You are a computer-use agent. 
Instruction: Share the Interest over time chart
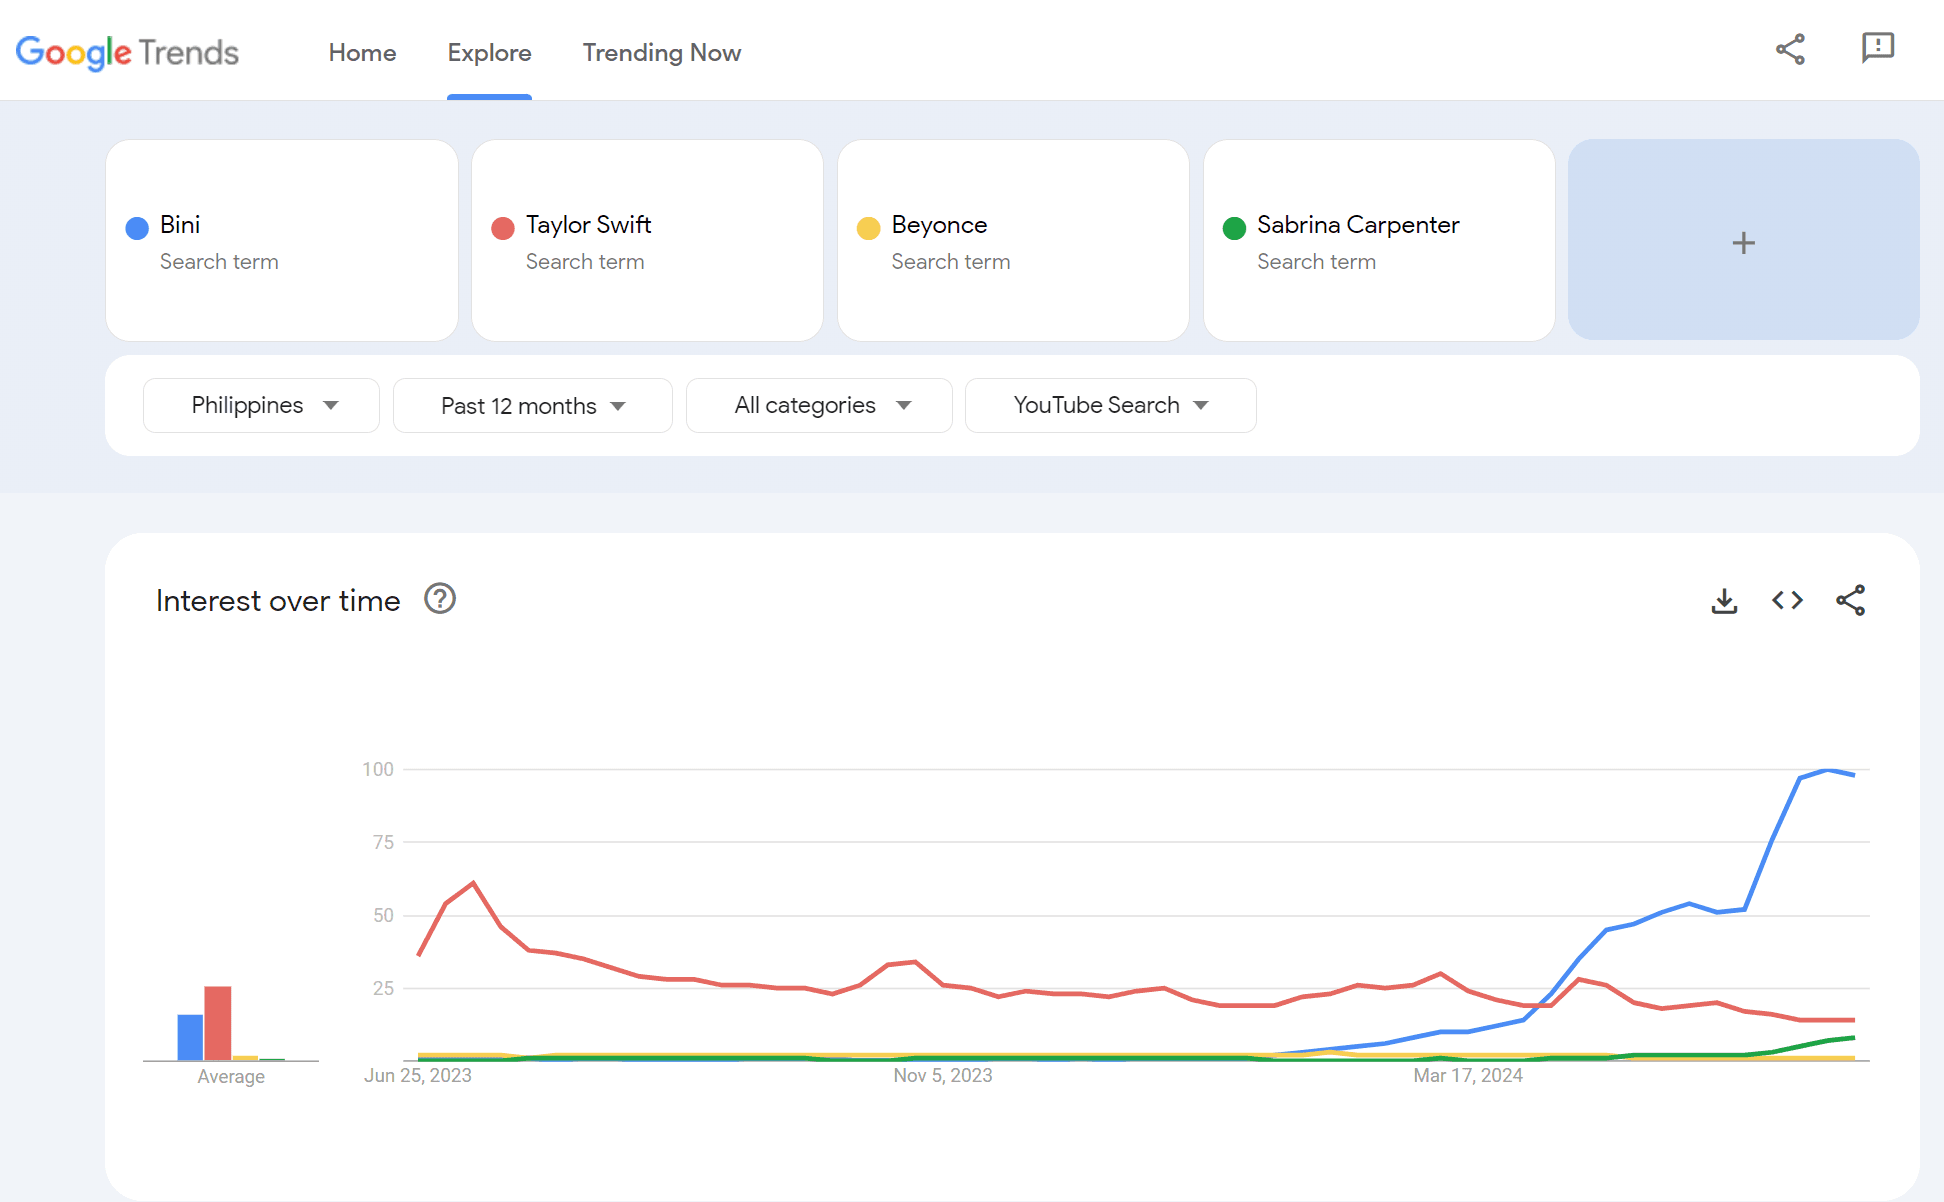[1850, 600]
